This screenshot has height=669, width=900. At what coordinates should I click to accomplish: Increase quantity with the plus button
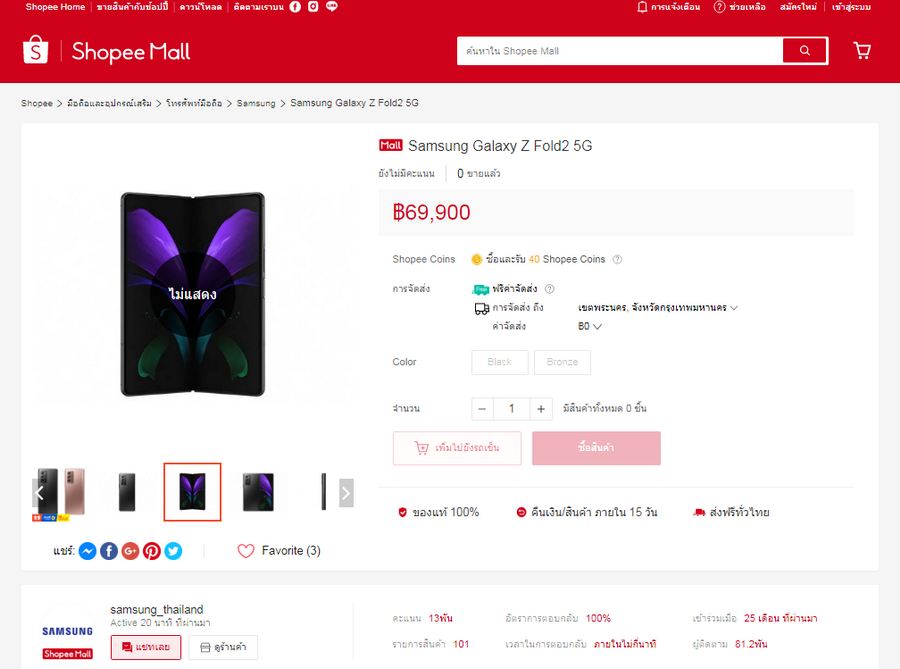pyautogui.click(x=541, y=408)
